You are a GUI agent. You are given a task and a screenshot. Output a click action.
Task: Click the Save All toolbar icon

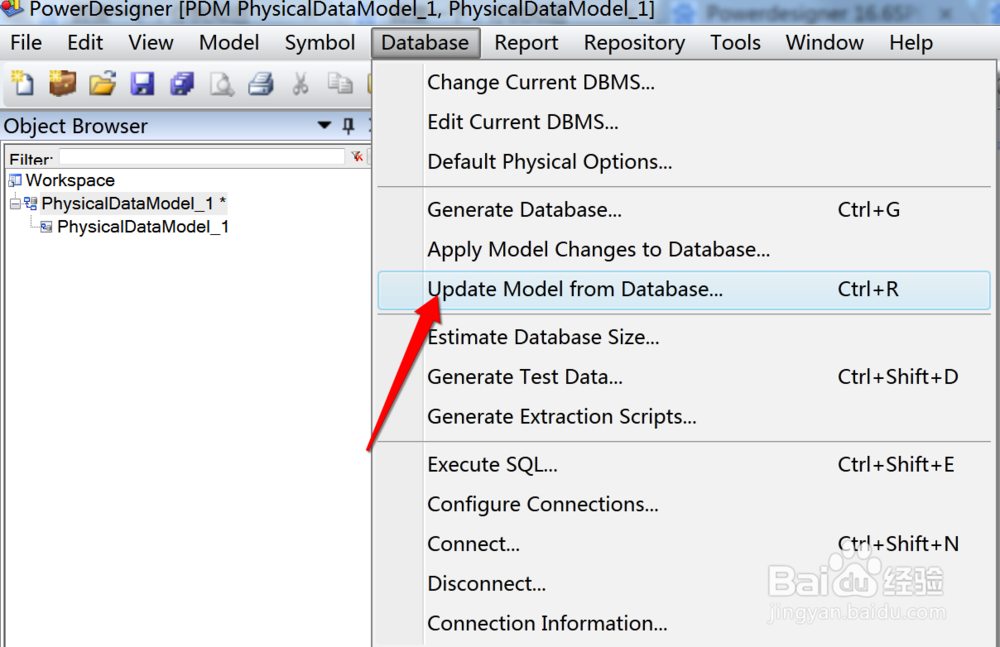click(x=182, y=84)
